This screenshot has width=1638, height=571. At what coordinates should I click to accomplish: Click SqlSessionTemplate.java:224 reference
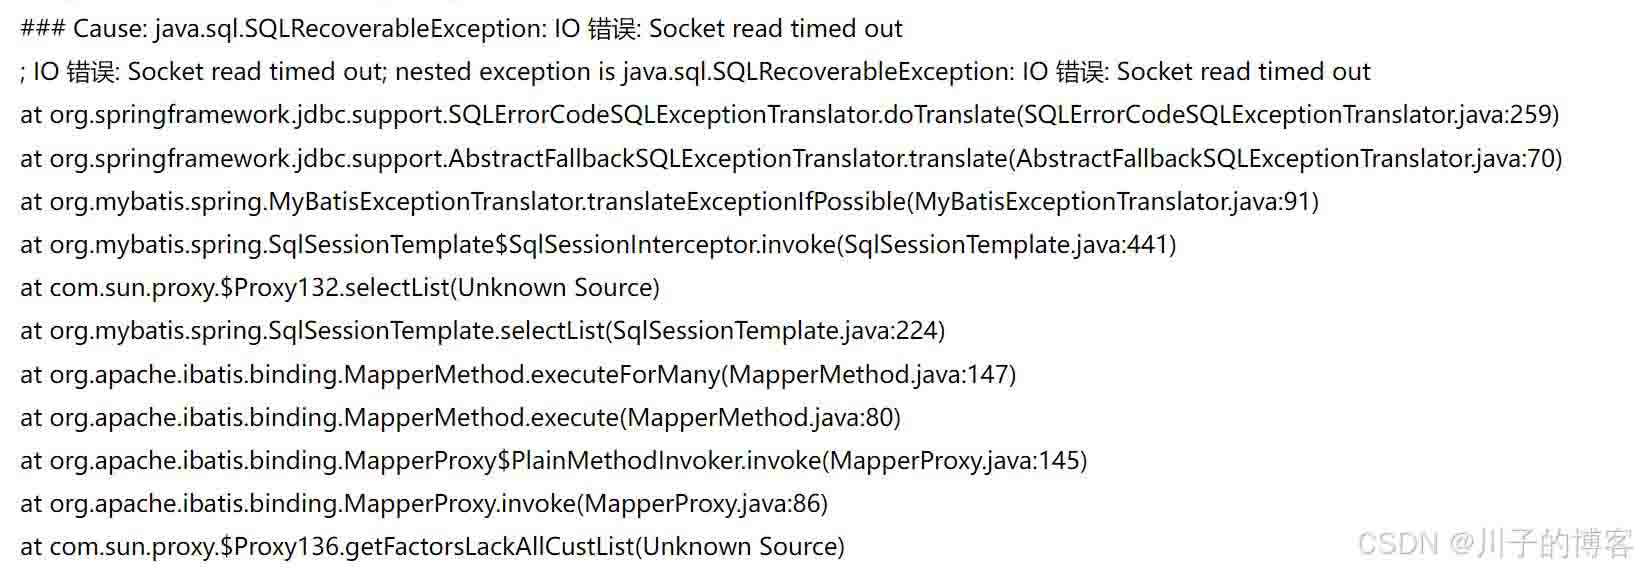(x=775, y=331)
